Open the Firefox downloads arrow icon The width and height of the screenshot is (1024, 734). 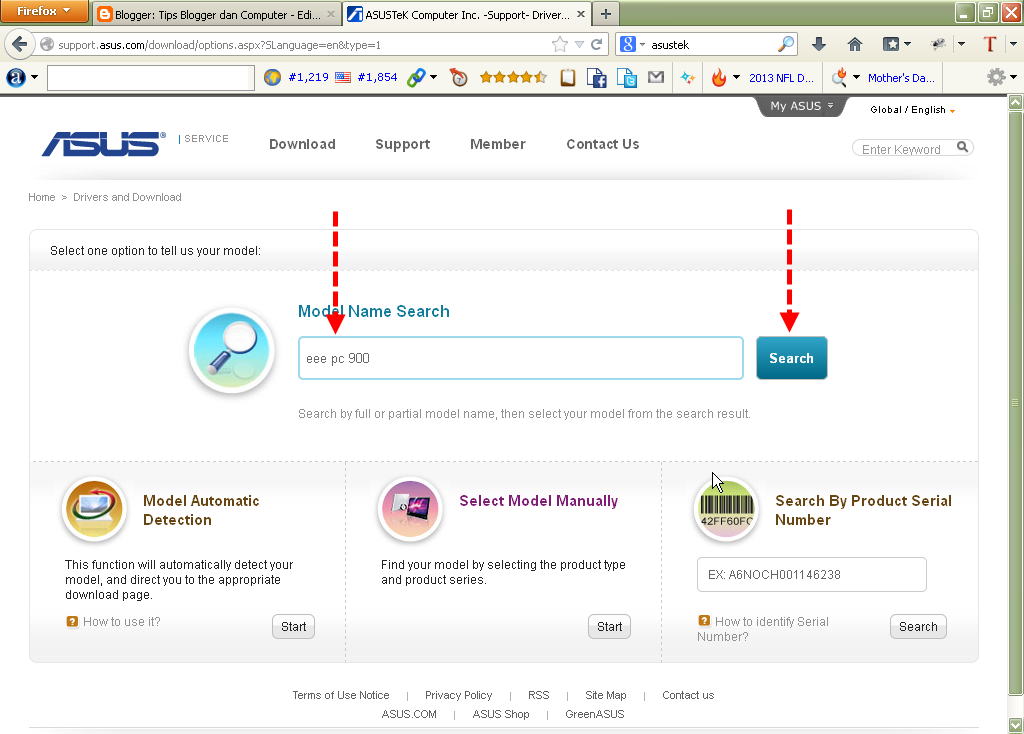tap(819, 44)
